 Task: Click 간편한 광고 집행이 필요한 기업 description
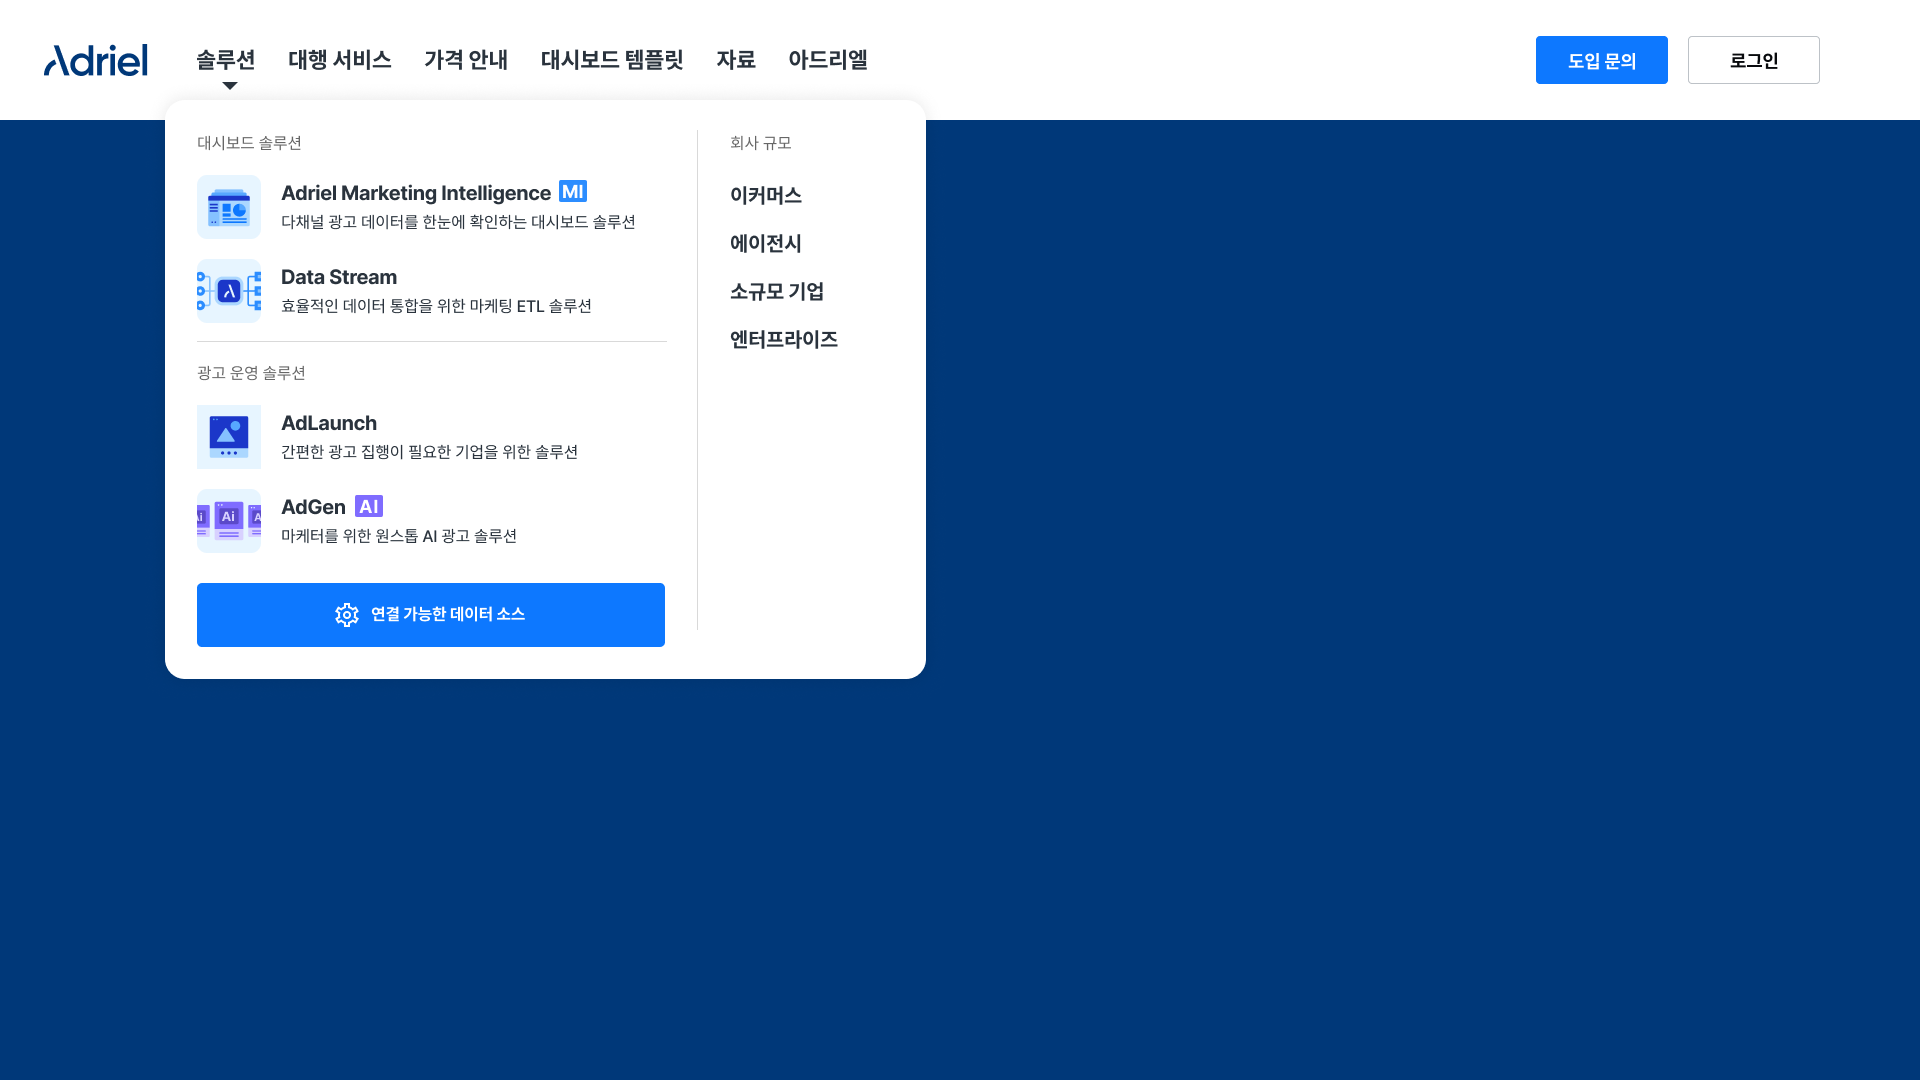click(x=429, y=452)
